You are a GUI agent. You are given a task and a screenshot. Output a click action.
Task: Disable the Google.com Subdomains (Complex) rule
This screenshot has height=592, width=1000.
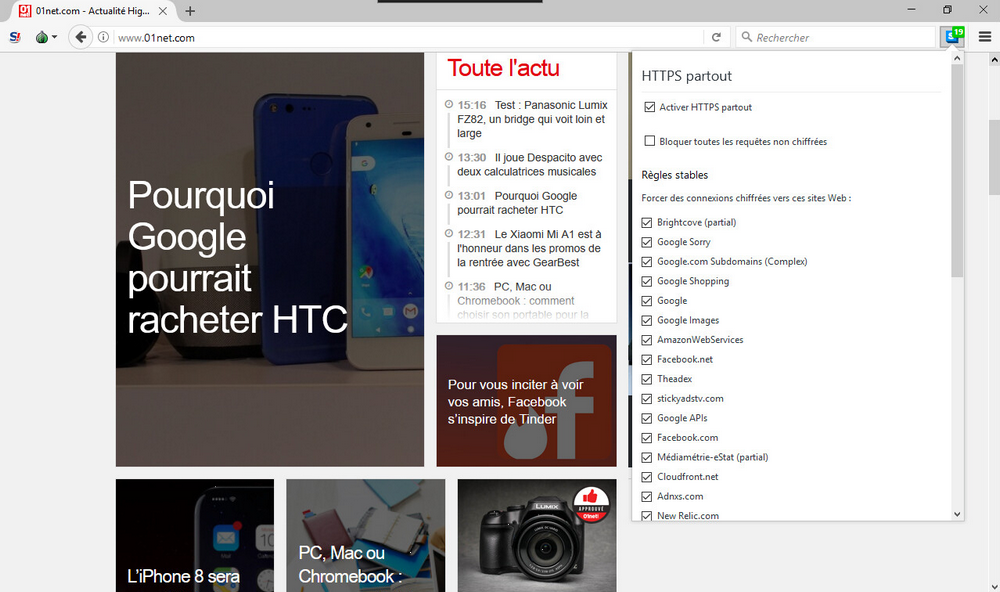point(647,262)
